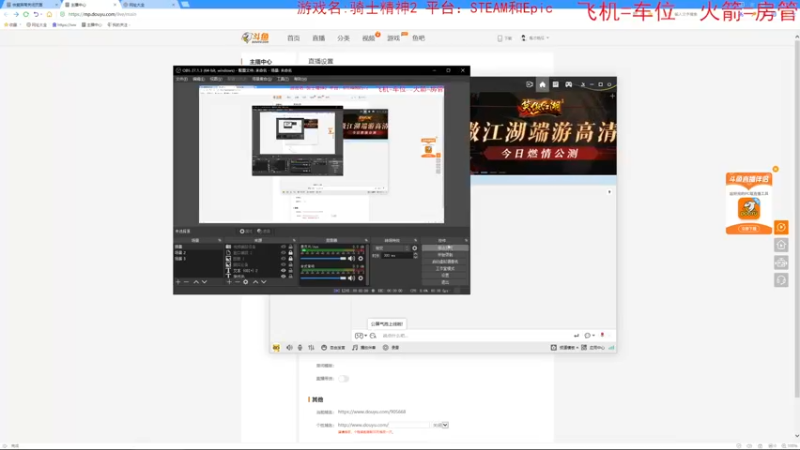Viewport: 800px width, 450px height.
Task: Toggle visibility of third source in OBS list
Action: 283,259
